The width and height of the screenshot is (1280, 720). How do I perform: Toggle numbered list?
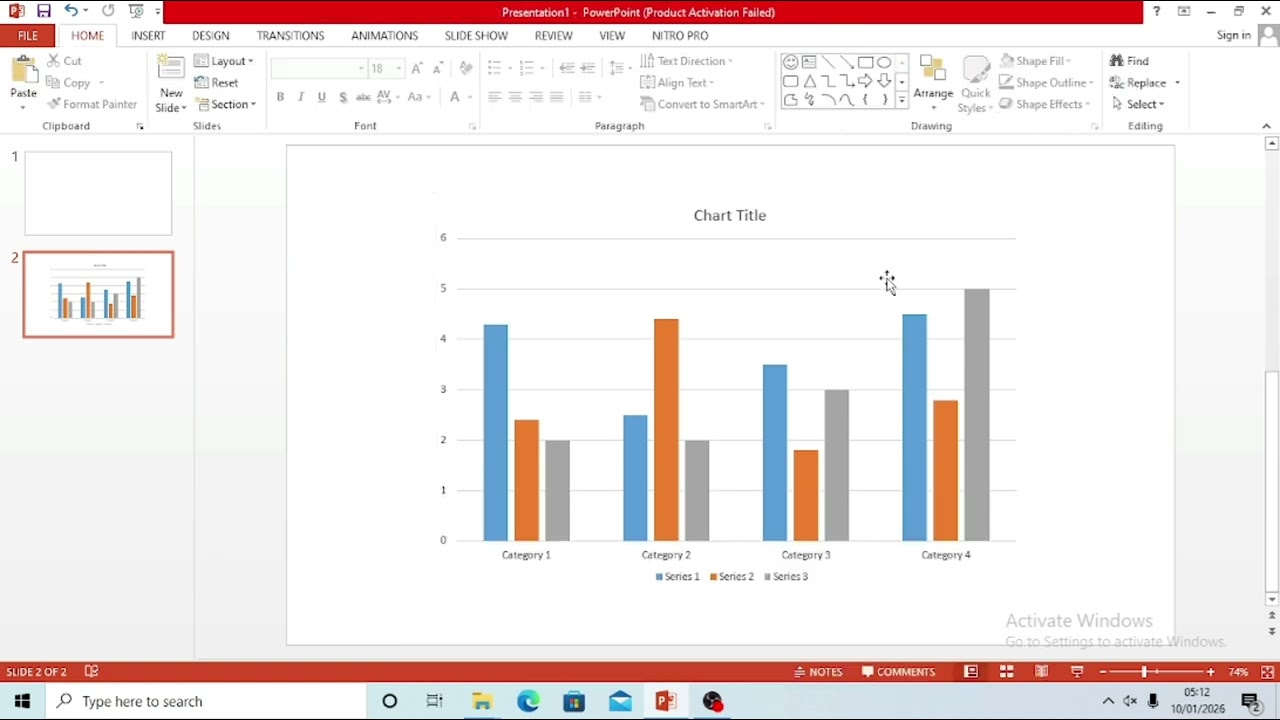point(527,68)
